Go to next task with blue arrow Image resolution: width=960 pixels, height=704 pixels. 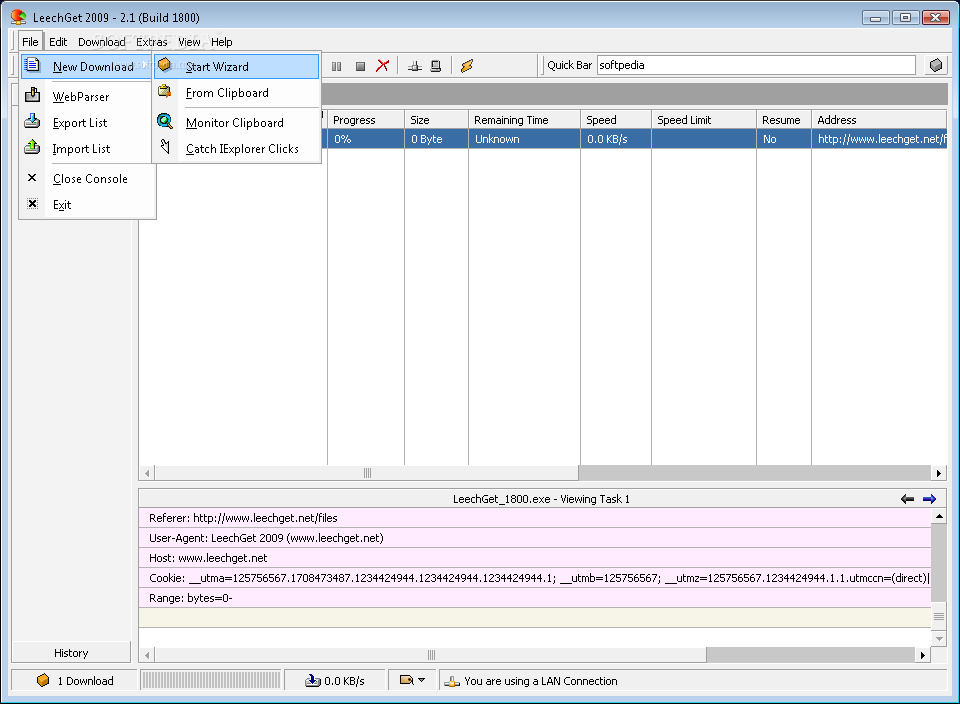[929, 499]
